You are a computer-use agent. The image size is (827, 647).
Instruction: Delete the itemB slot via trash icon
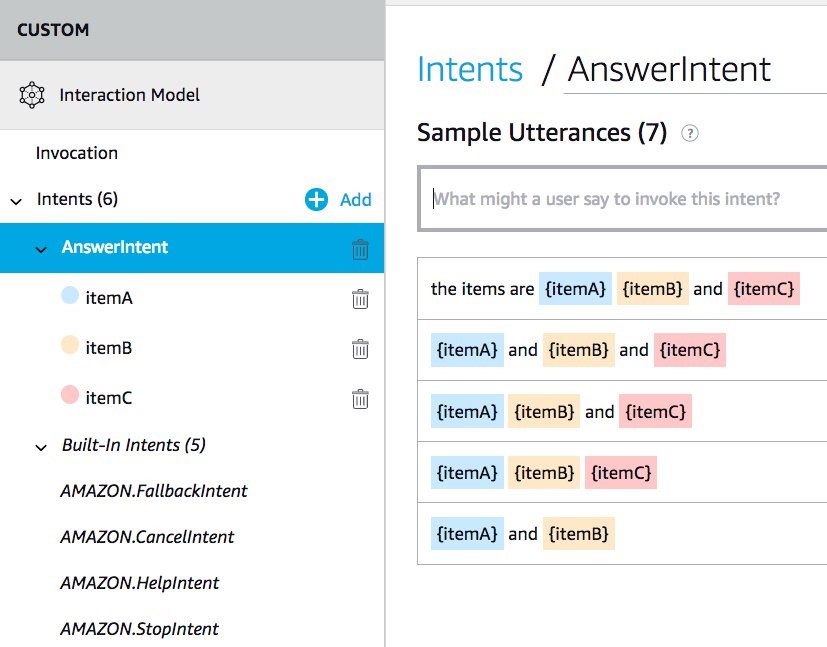pos(360,348)
